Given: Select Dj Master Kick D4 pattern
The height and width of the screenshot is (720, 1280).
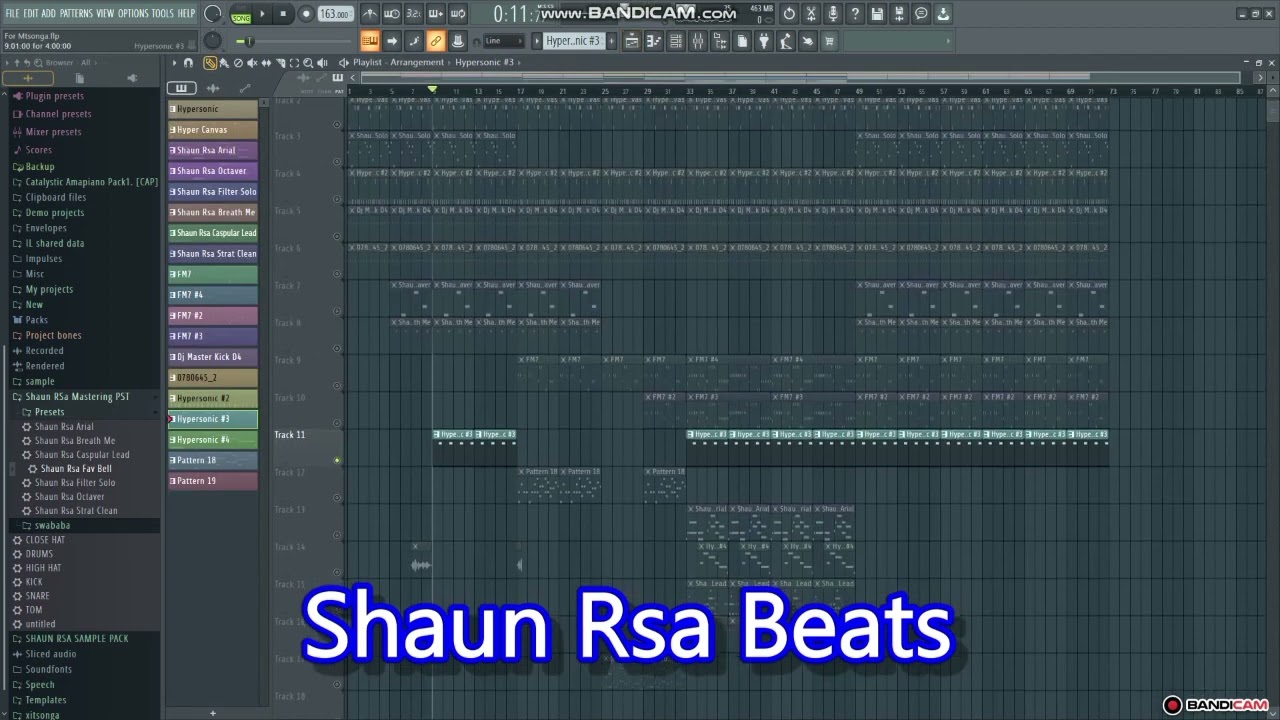Looking at the screenshot, I should click(212, 357).
